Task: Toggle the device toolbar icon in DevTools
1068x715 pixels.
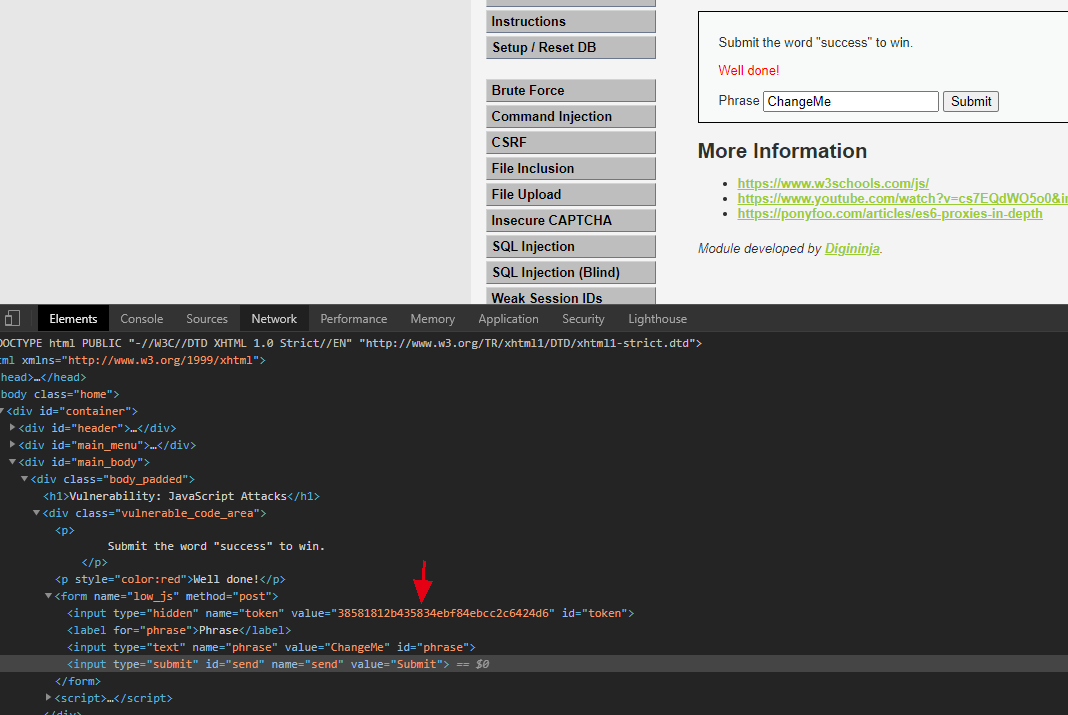Action: coord(12,318)
